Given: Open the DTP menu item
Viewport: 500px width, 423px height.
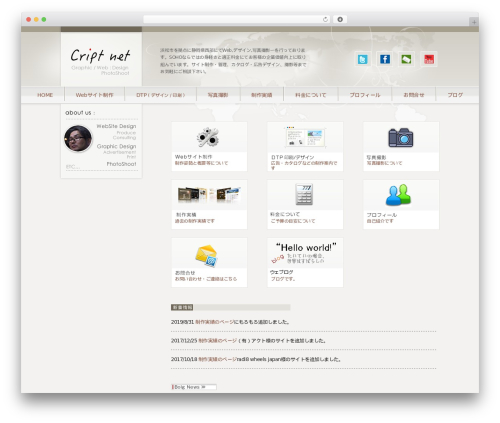Looking at the screenshot, I should (161, 95).
